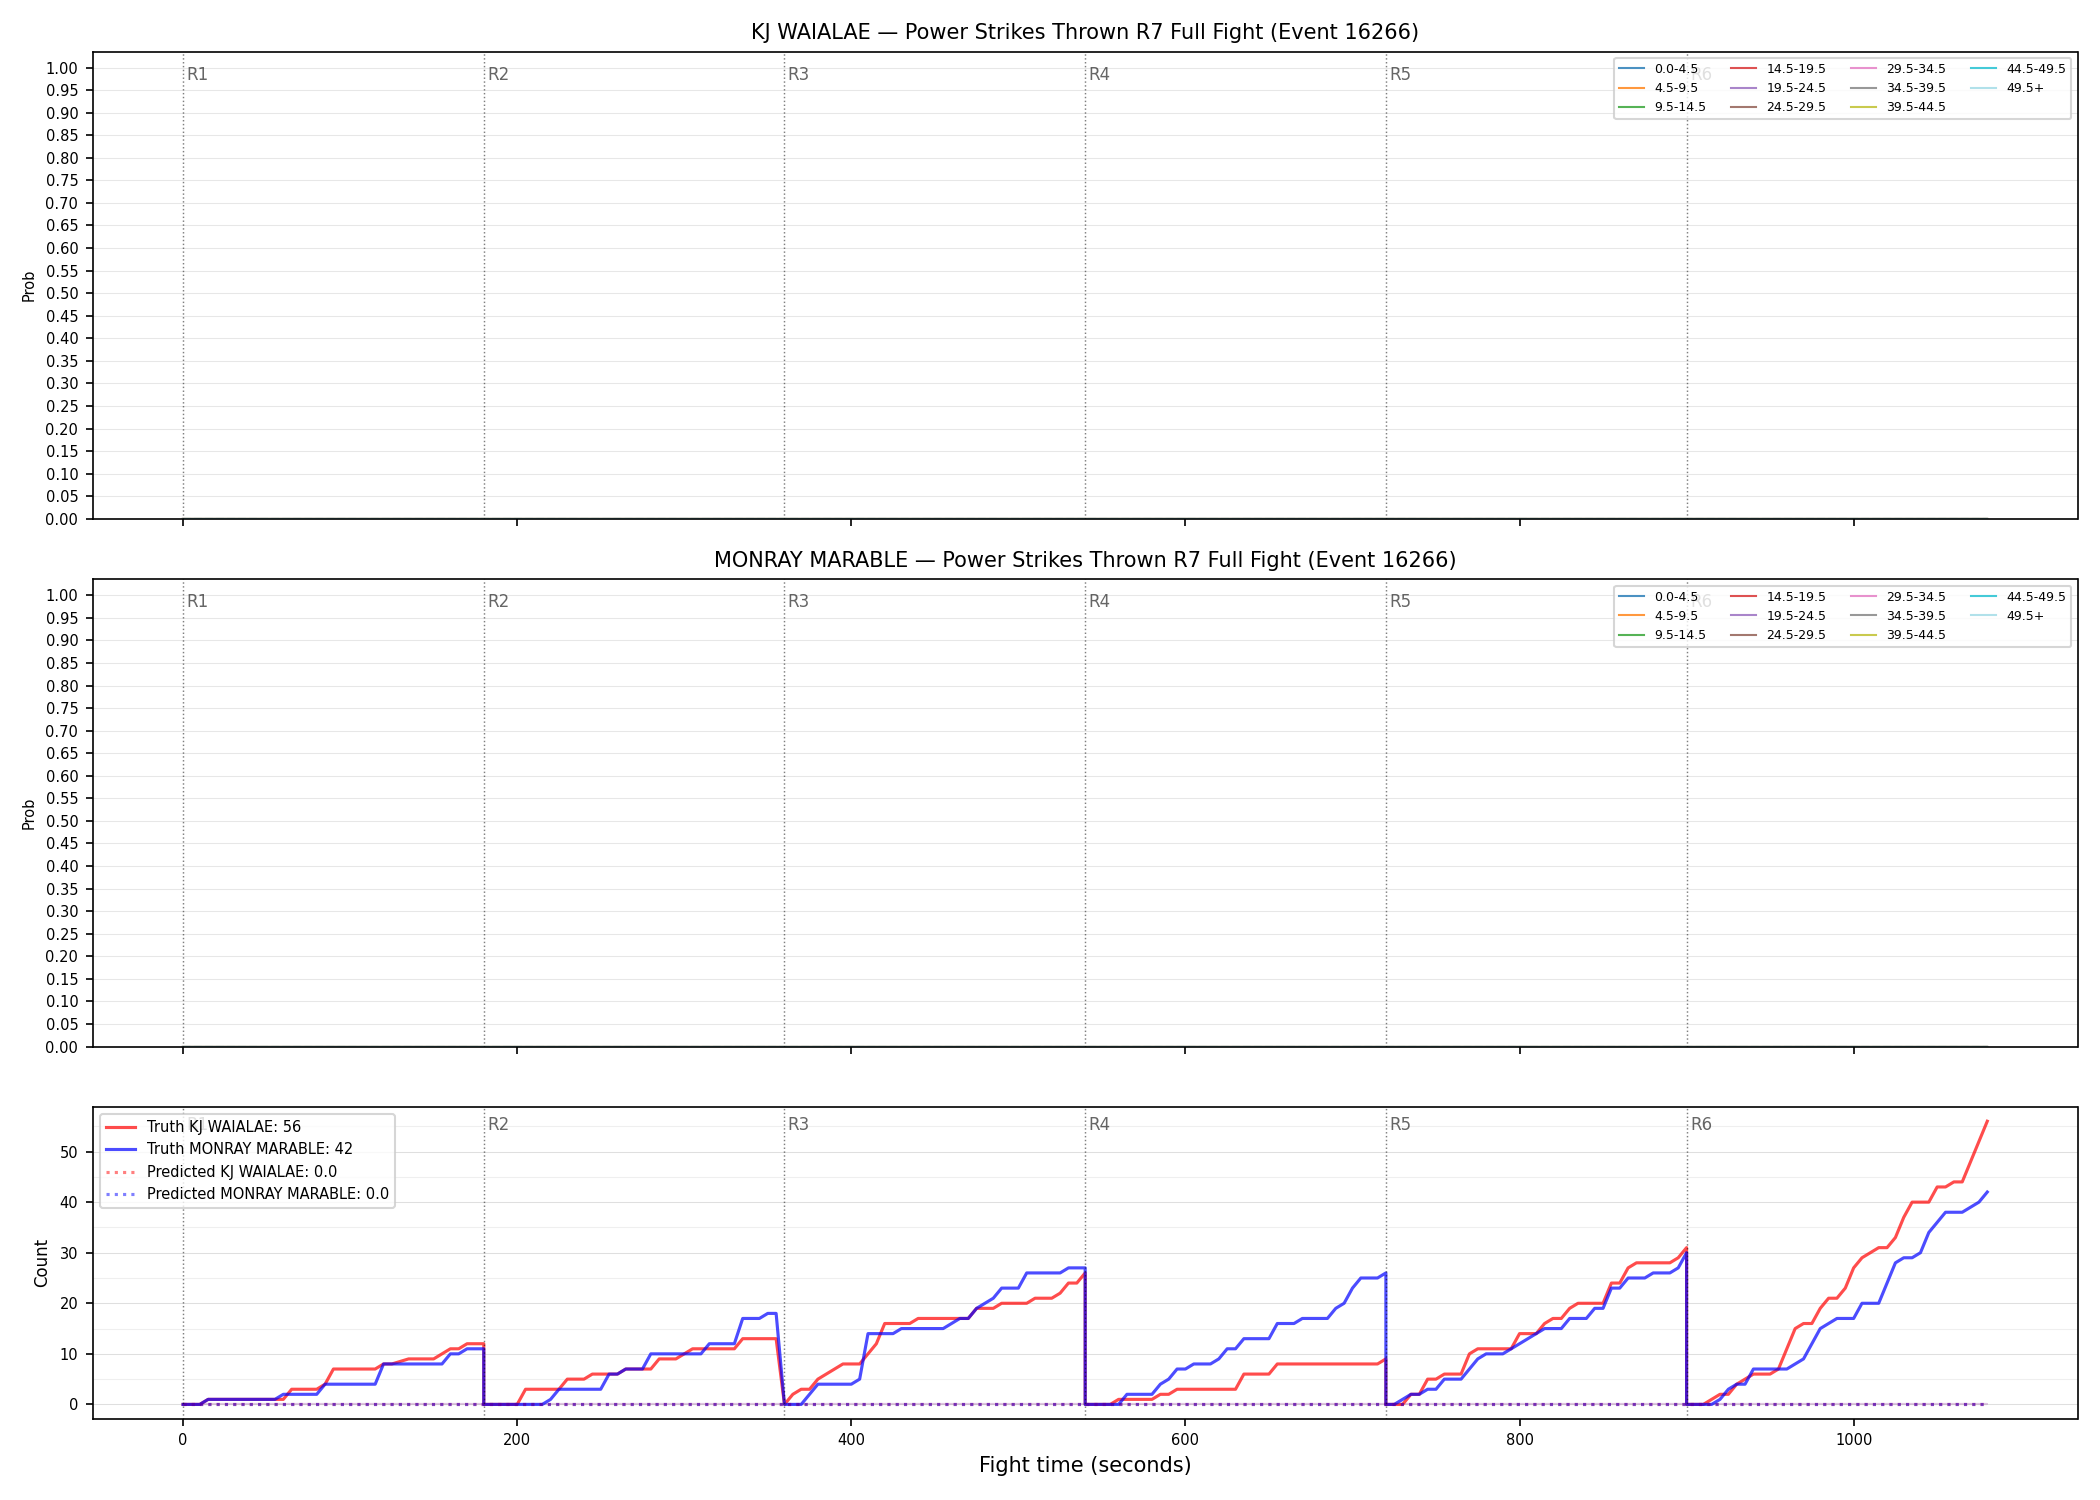Screen dimensions: 2100x1500
Task: Click the Predicted MONRAY MARABLE: 0.0 legend entry
Action: [x=247, y=1194]
